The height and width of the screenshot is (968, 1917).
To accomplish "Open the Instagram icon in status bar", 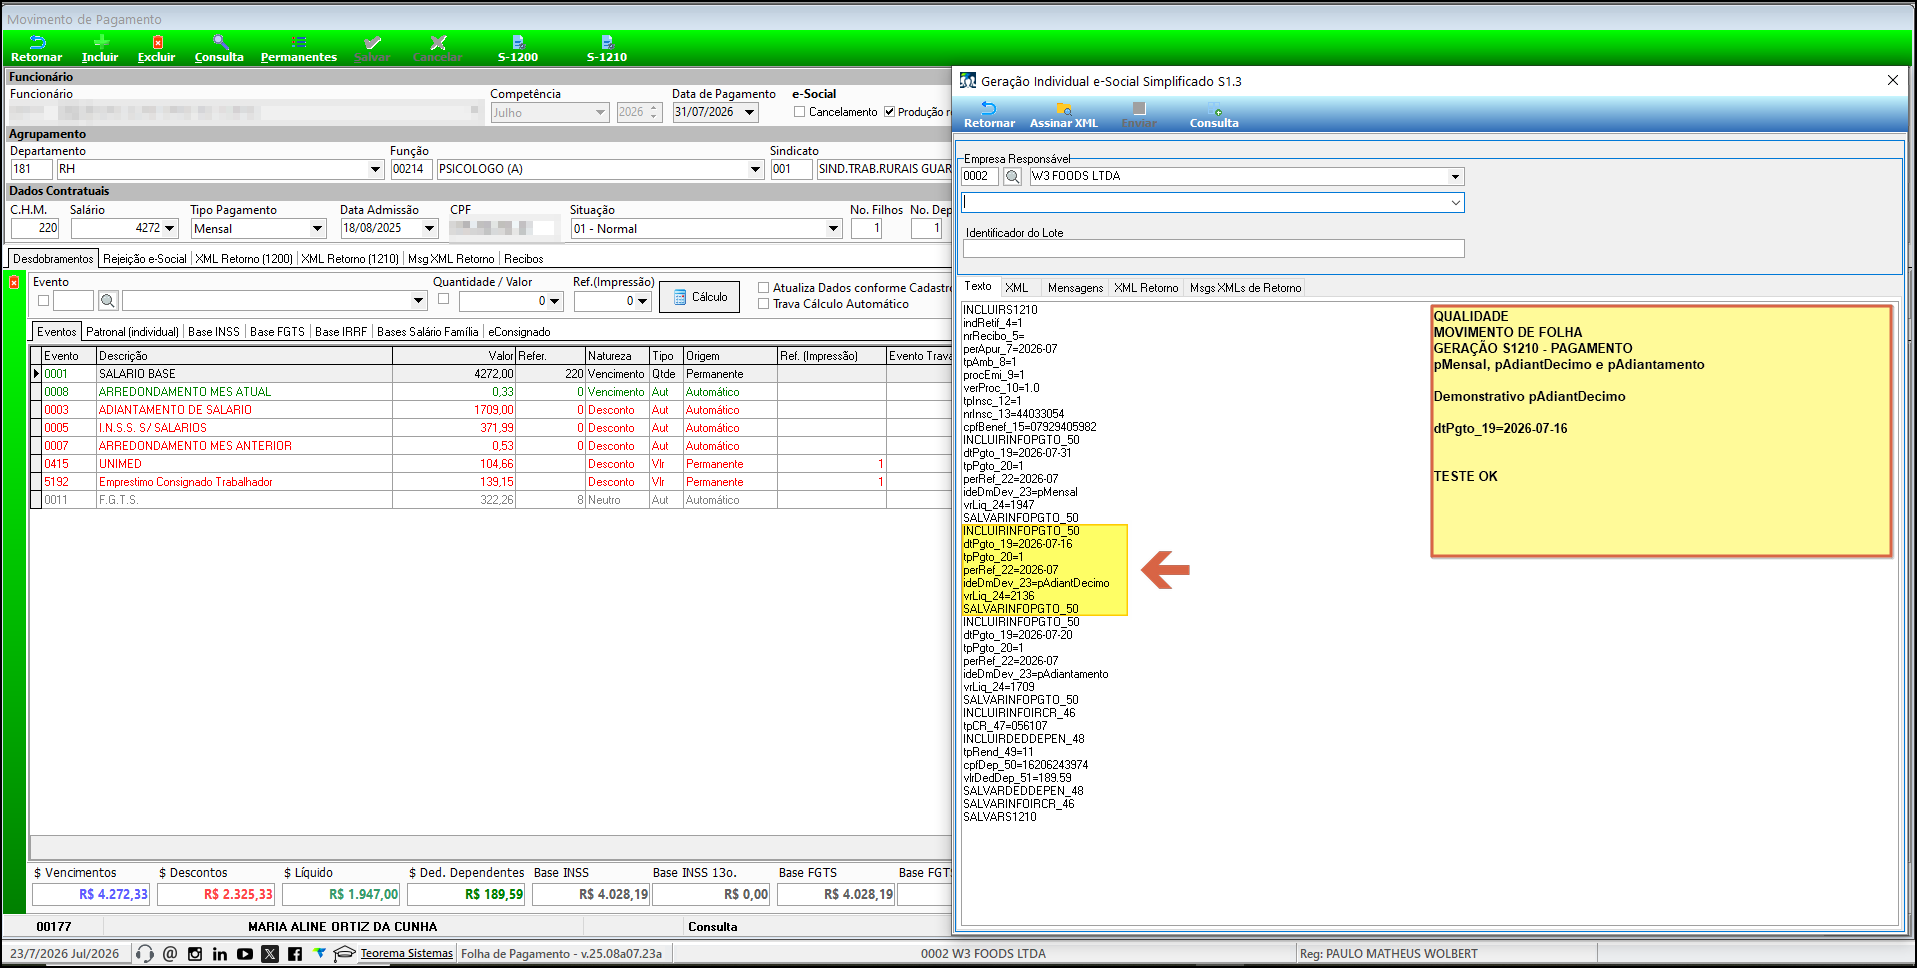I will pyautogui.click(x=195, y=954).
